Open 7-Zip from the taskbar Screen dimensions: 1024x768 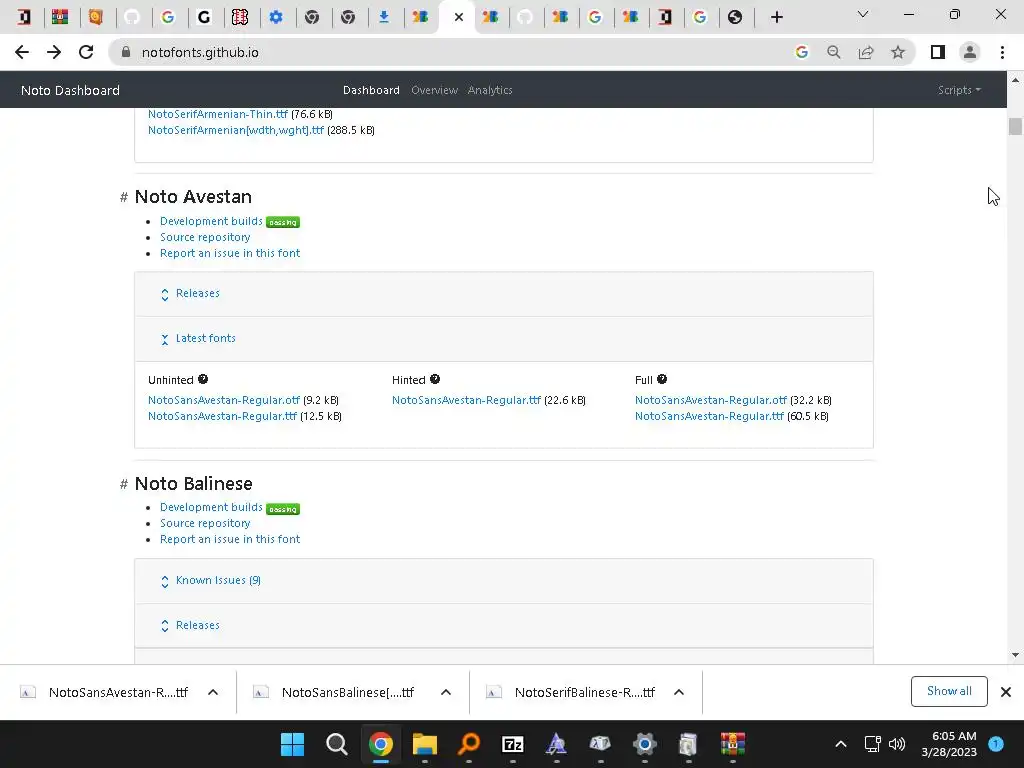click(513, 744)
